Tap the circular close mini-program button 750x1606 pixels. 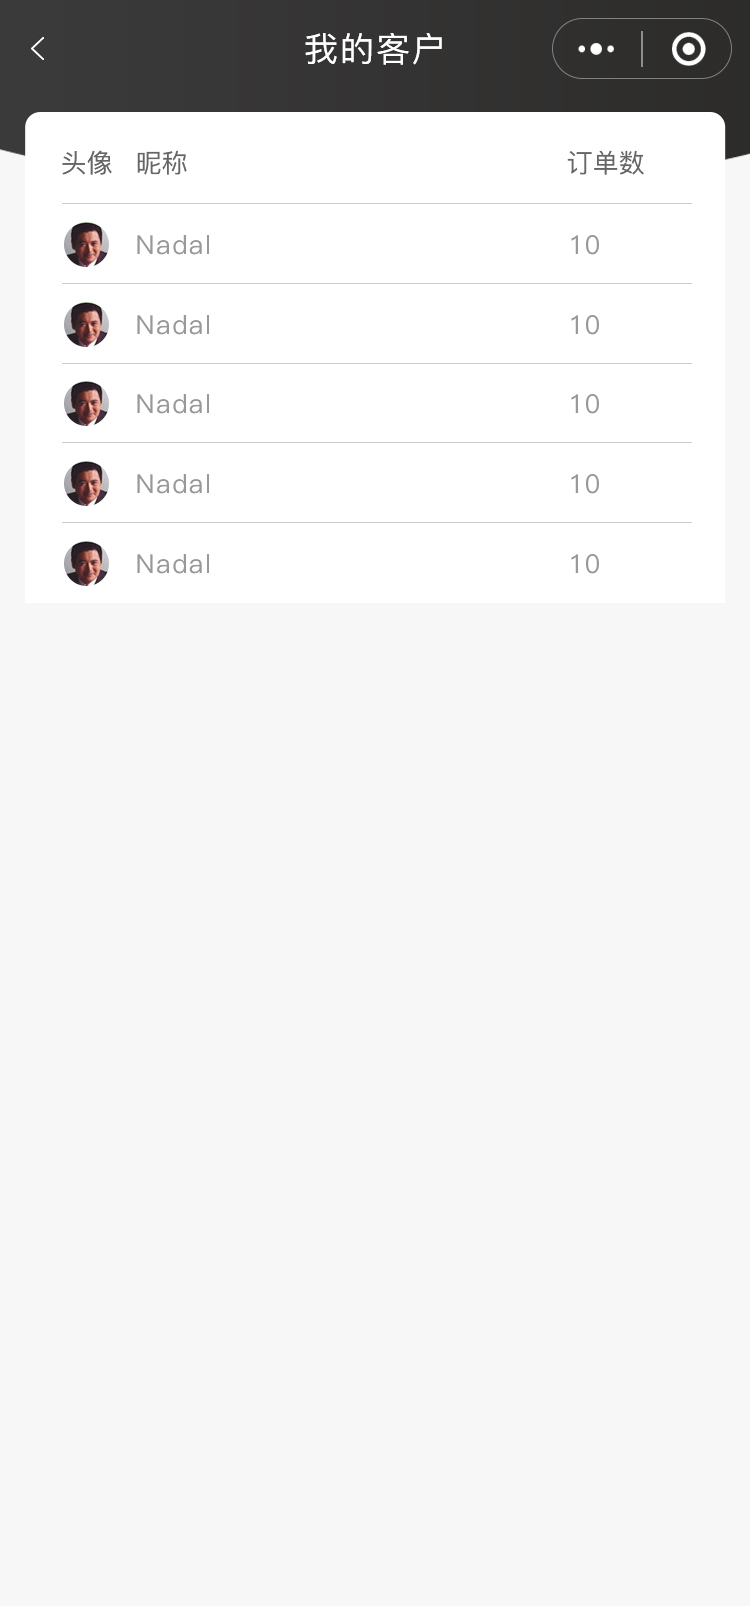688,49
